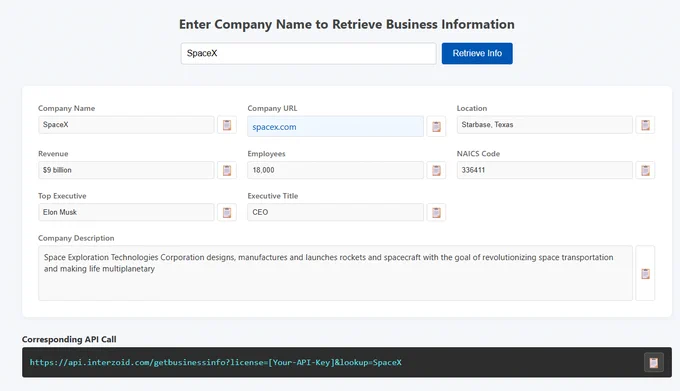Copy the Location value Starbase, Texas
Screen dimensions: 680x391
(645, 125)
